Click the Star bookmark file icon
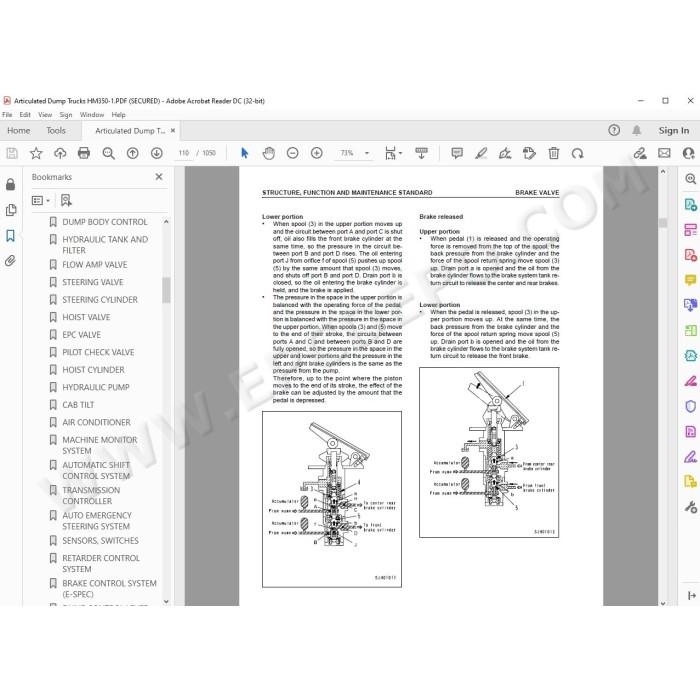700x700 pixels. [36, 153]
